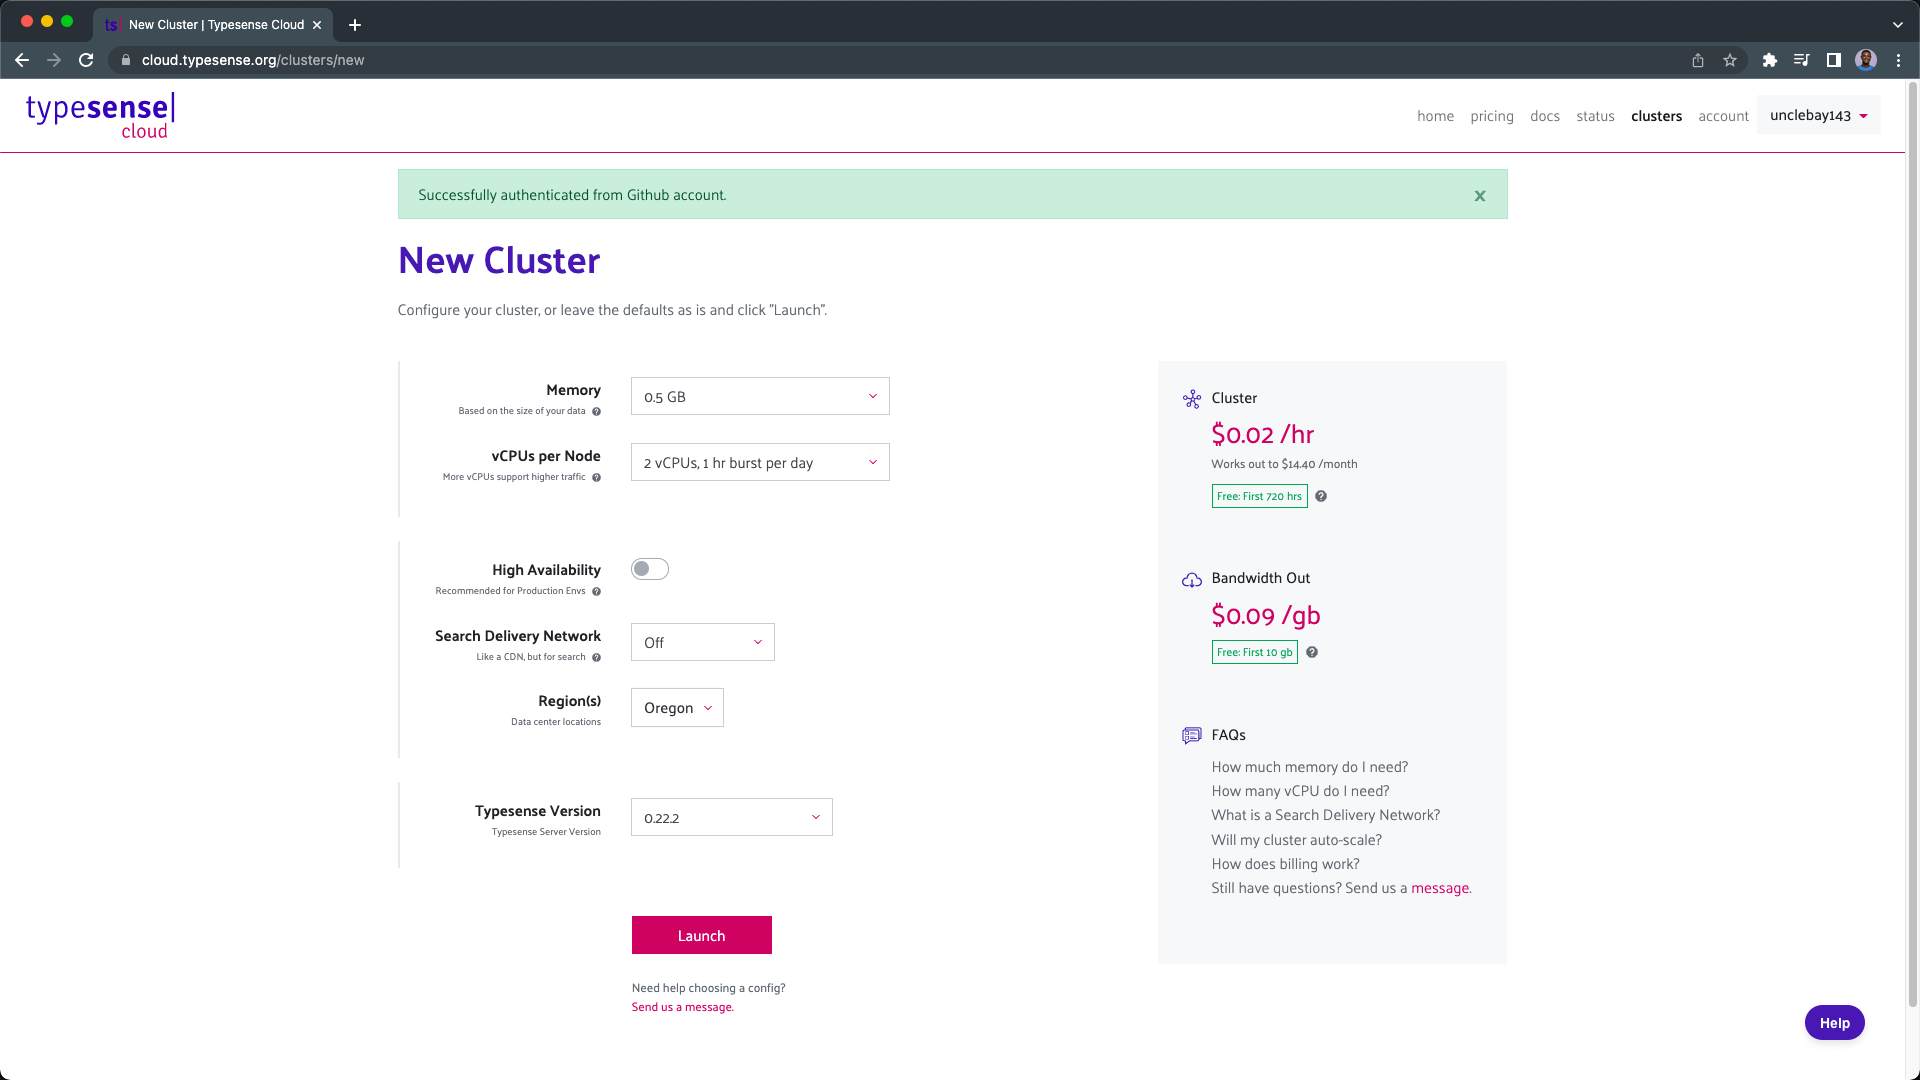
Task: Click the Chrome profile avatar
Action: click(1866, 60)
